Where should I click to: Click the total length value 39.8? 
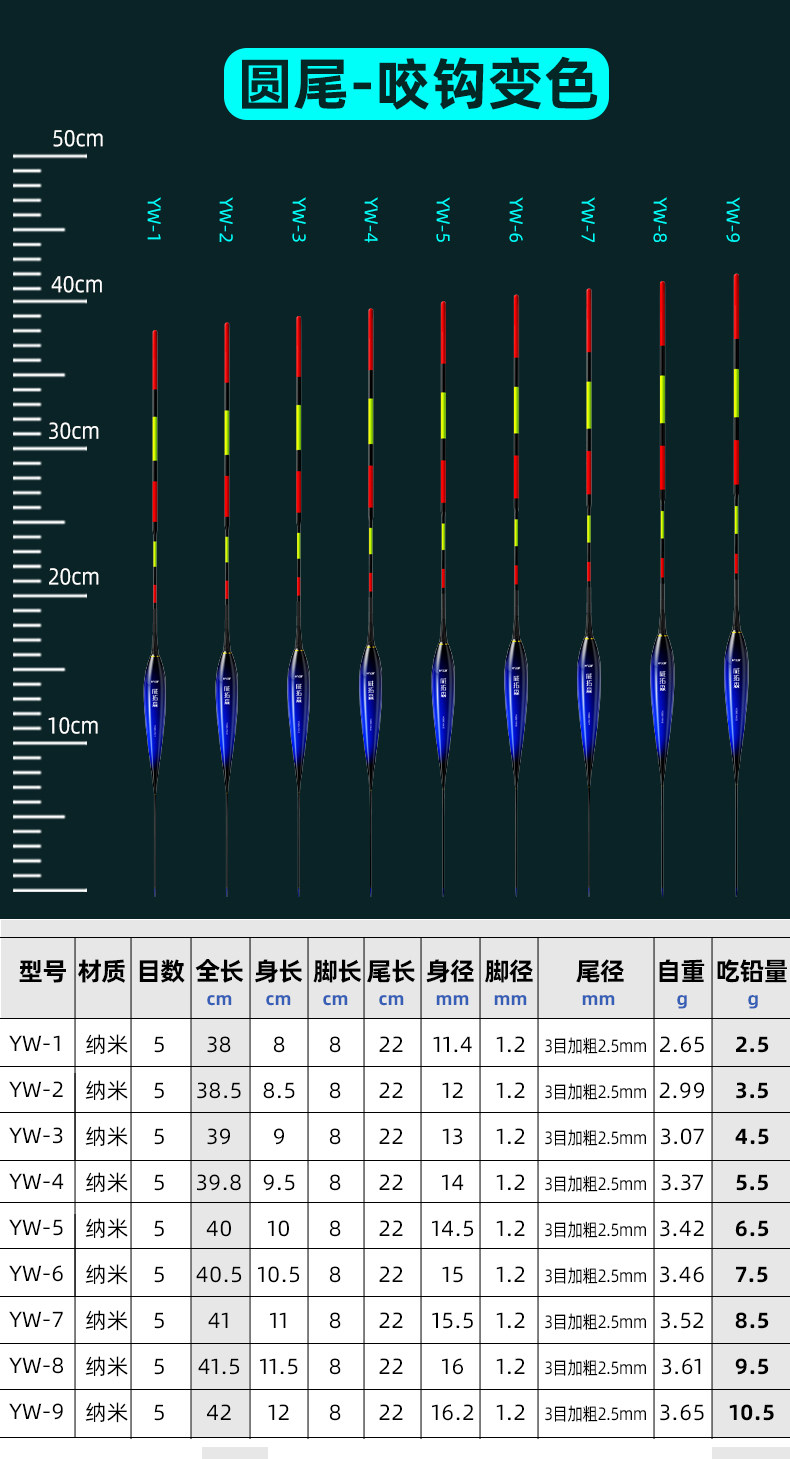(x=219, y=1182)
